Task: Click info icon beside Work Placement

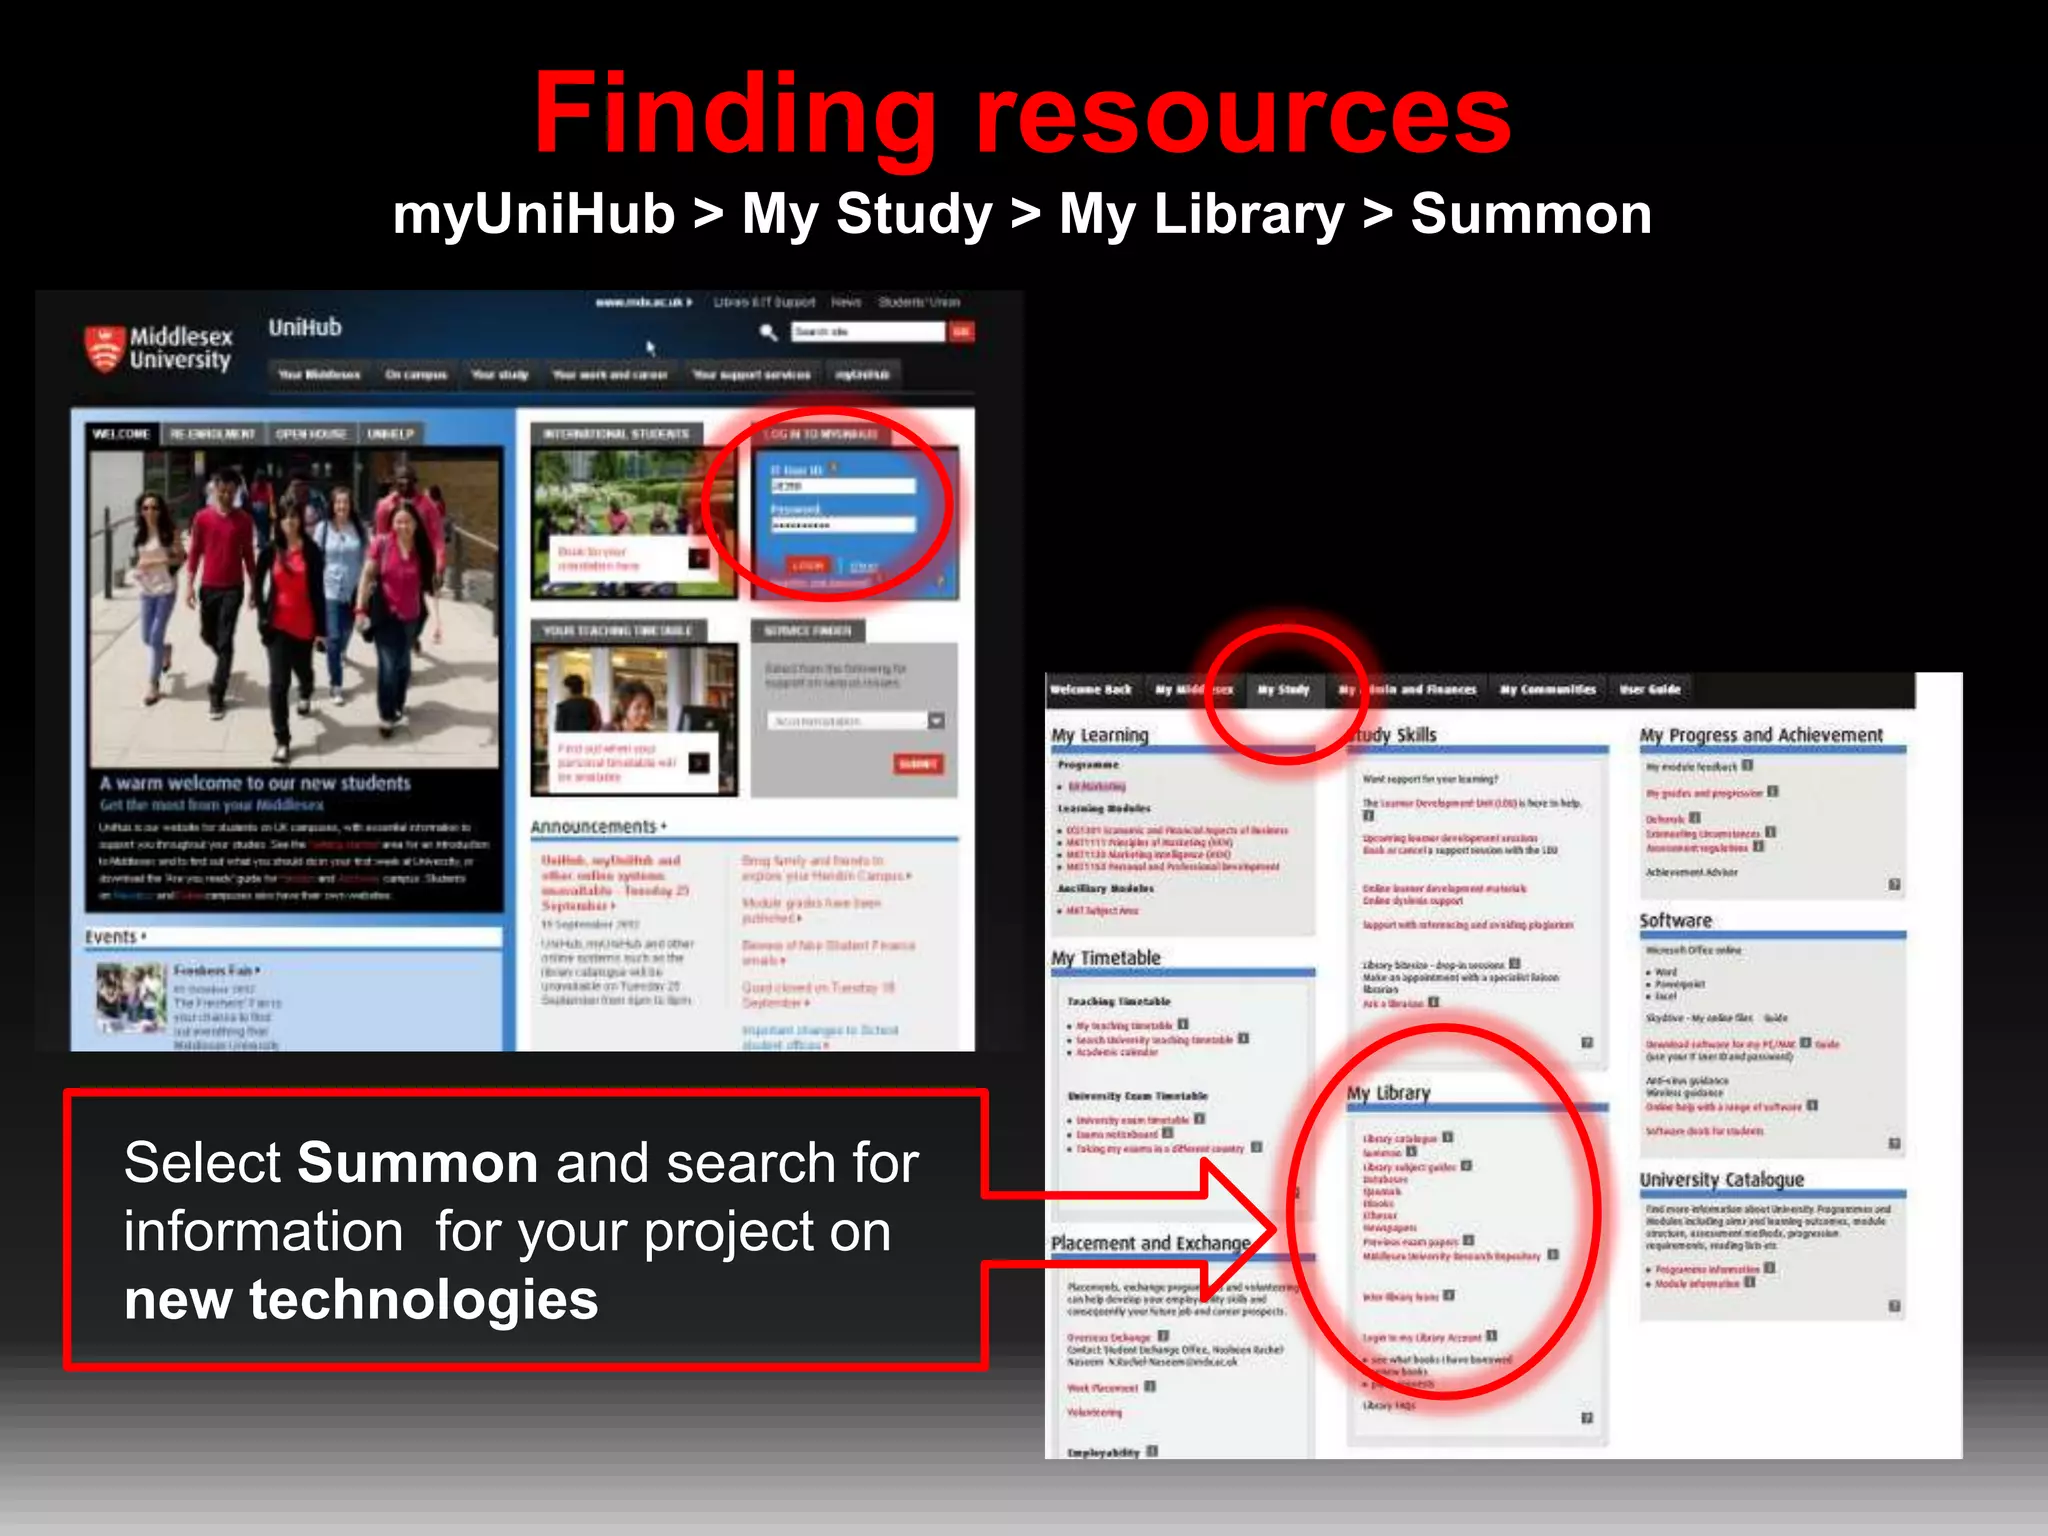Action: coord(1150,1386)
